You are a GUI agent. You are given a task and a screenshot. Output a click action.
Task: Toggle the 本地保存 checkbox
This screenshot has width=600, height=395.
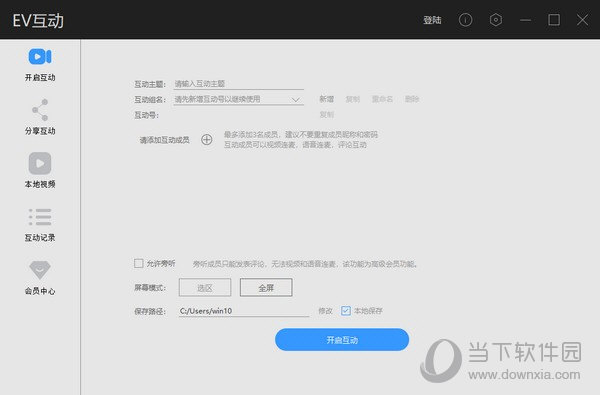coord(346,310)
